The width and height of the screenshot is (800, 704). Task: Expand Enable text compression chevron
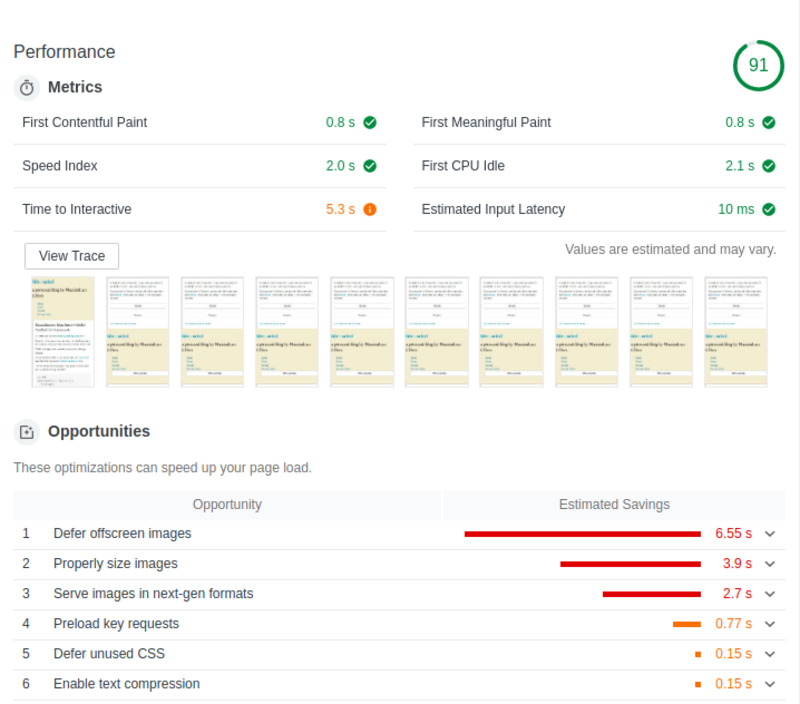coord(770,684)
